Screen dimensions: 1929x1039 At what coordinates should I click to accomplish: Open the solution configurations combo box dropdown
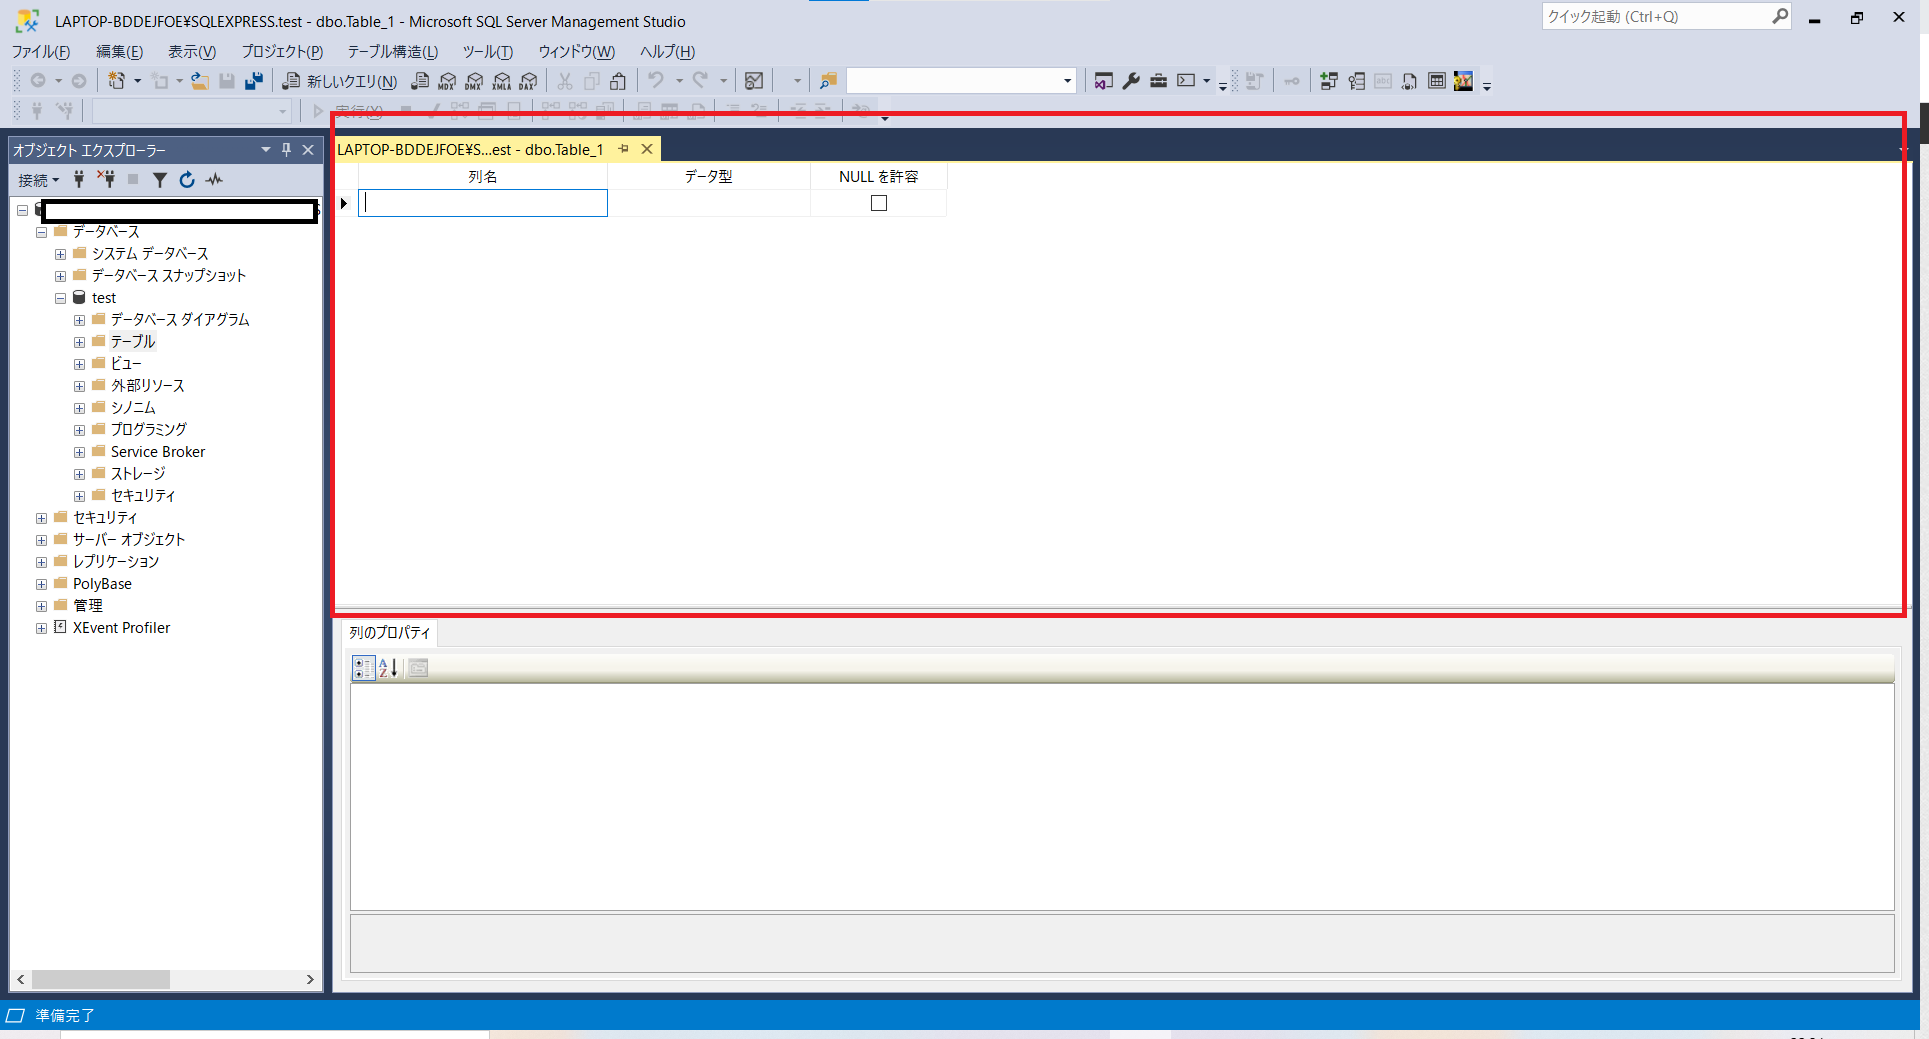pos(1067,81)
